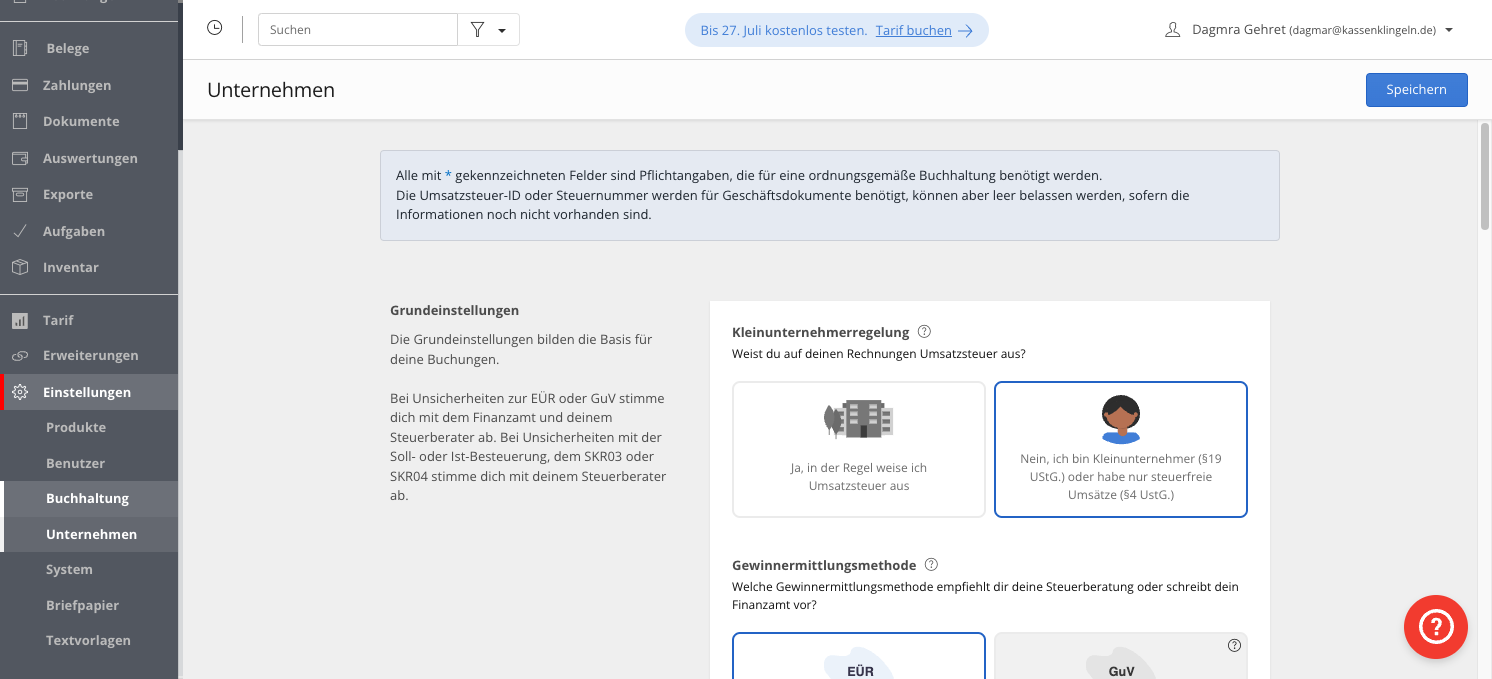
Task: Open the search filter funnel dropdown
Action: 488,30
